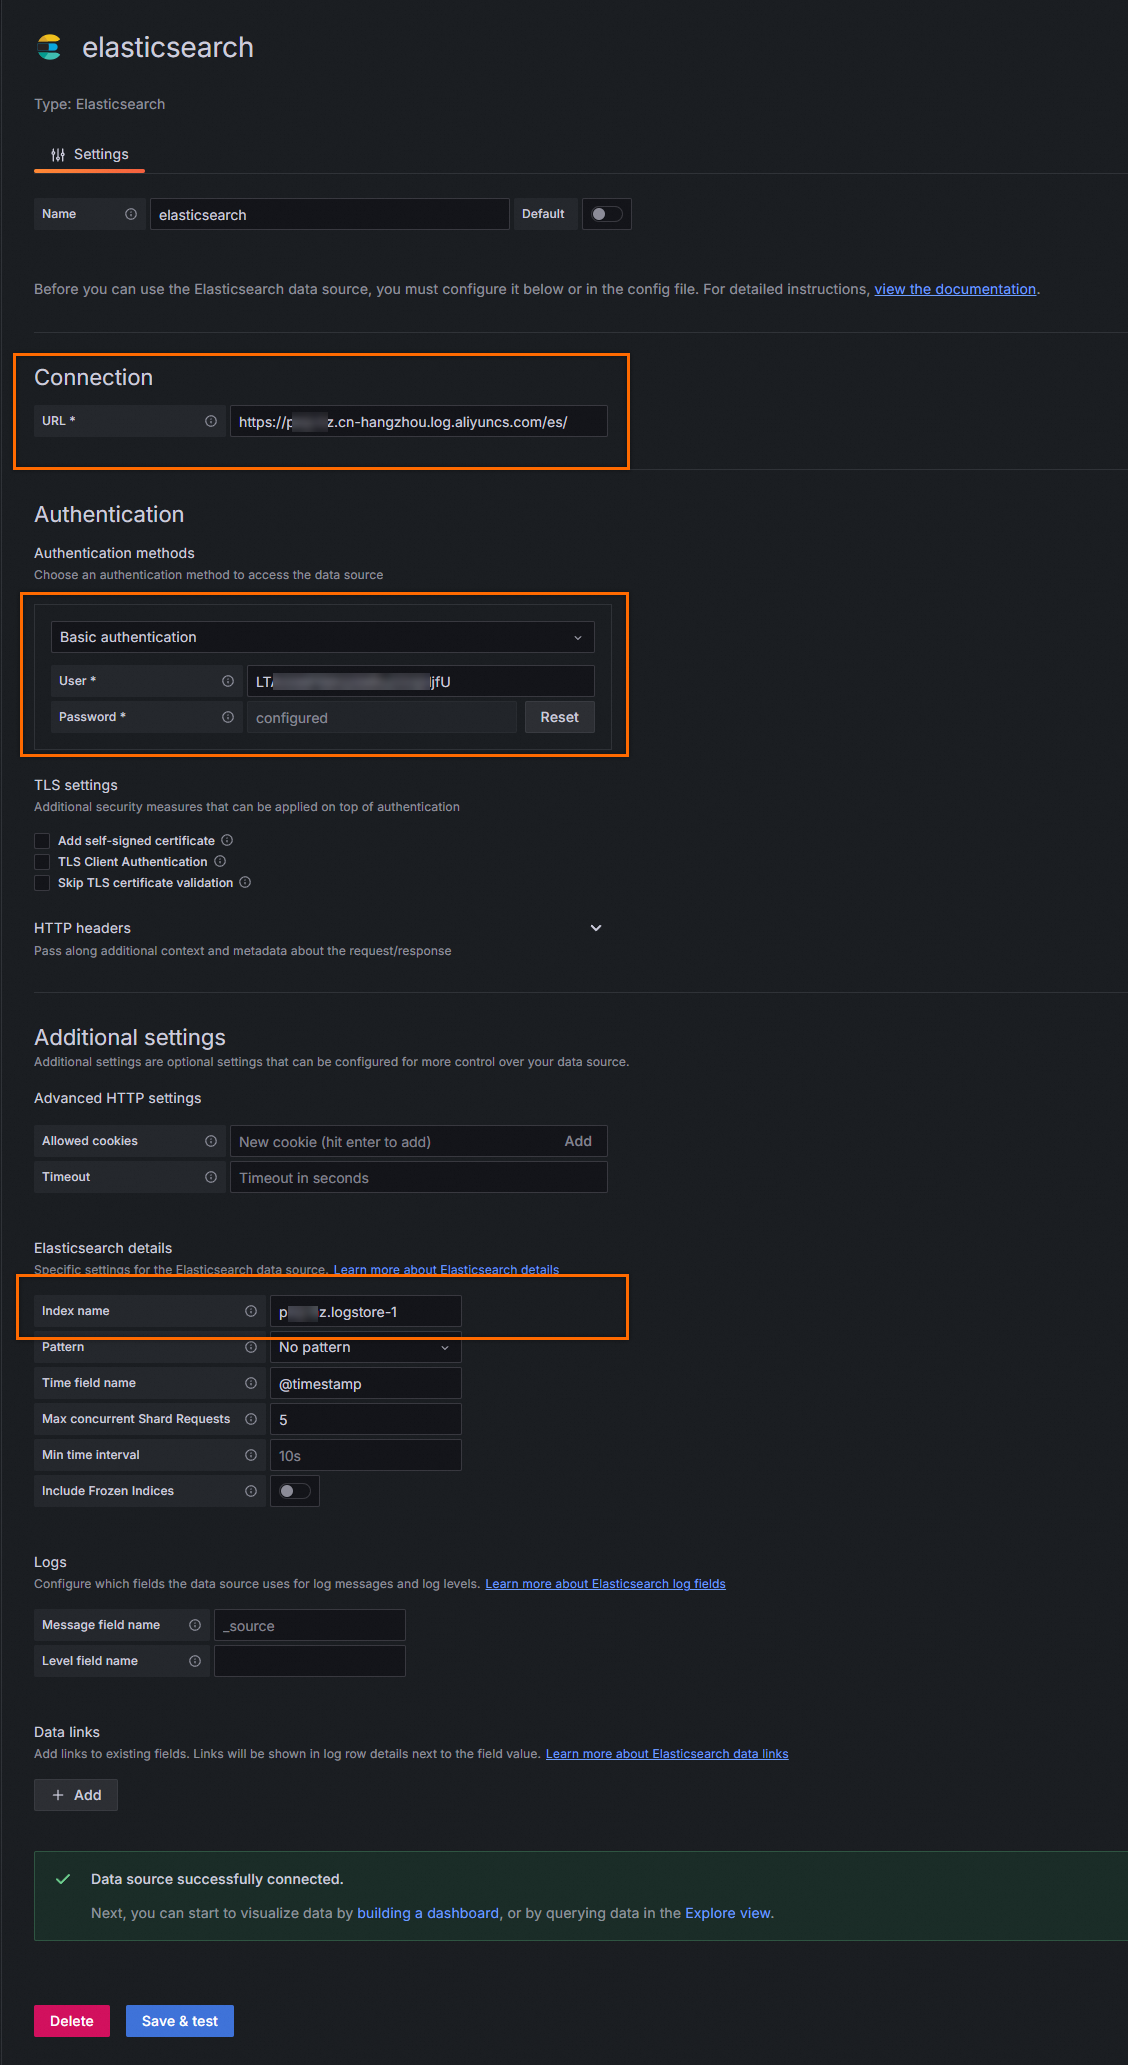This screenshot has height=2065, width=1128.
Task: Click info icon beside User label
Action: (228, 681)
